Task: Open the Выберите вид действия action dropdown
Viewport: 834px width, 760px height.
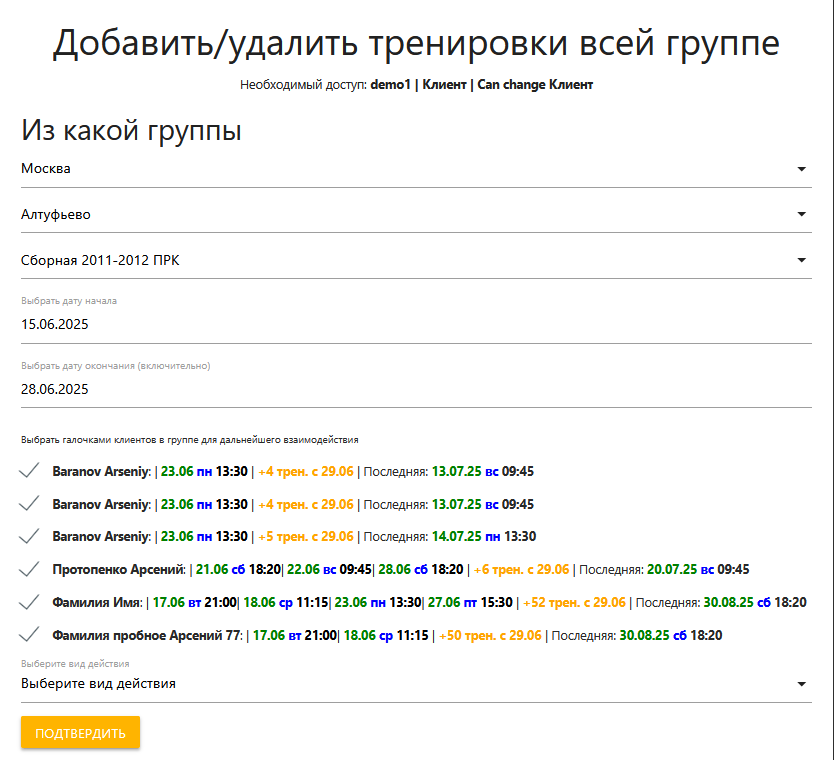Action: coord(416,684)
